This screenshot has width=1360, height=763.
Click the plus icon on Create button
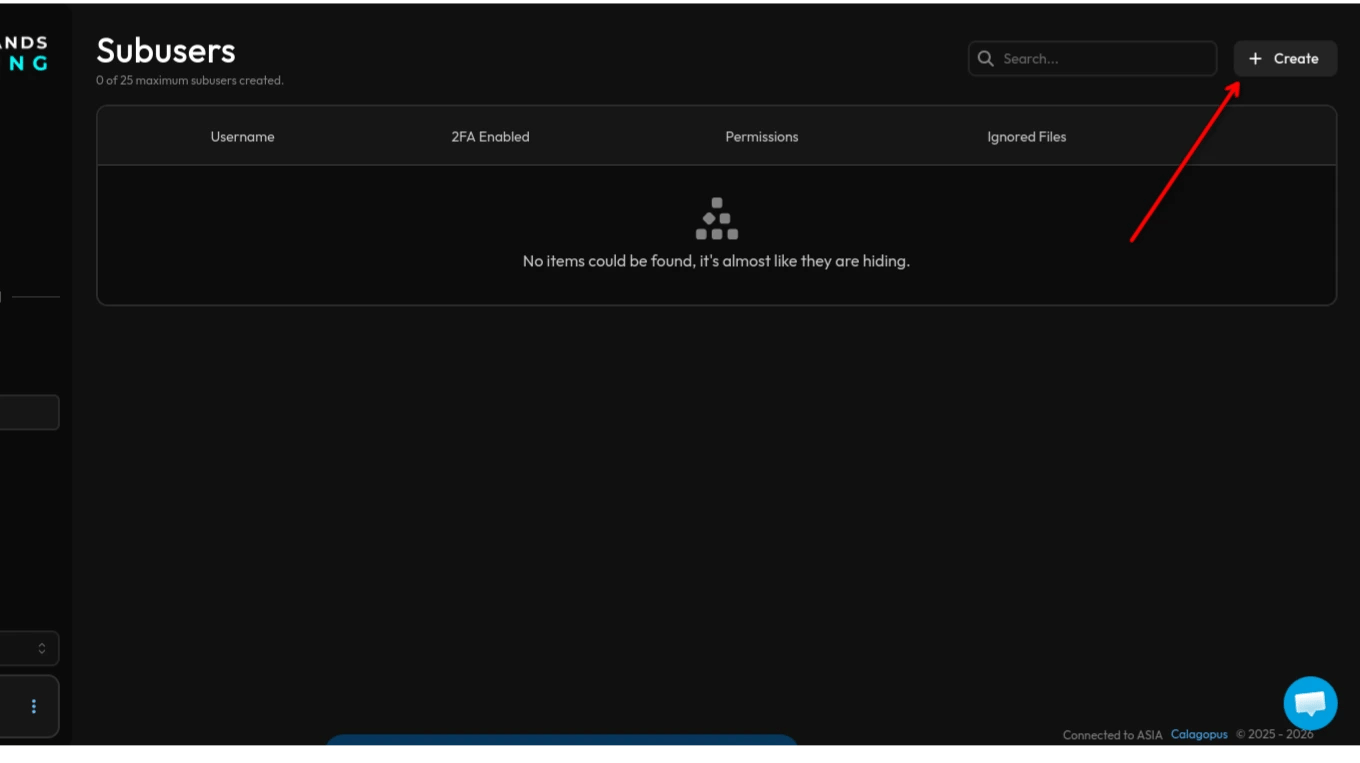pos(1255,59)
